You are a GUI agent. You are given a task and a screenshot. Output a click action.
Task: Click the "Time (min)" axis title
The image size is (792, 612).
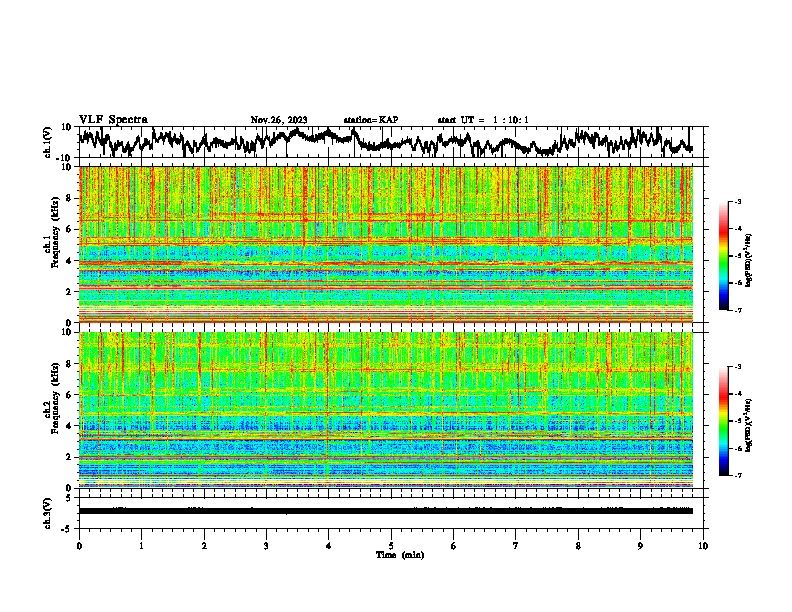pyautogui.click(x=400, y=555)
